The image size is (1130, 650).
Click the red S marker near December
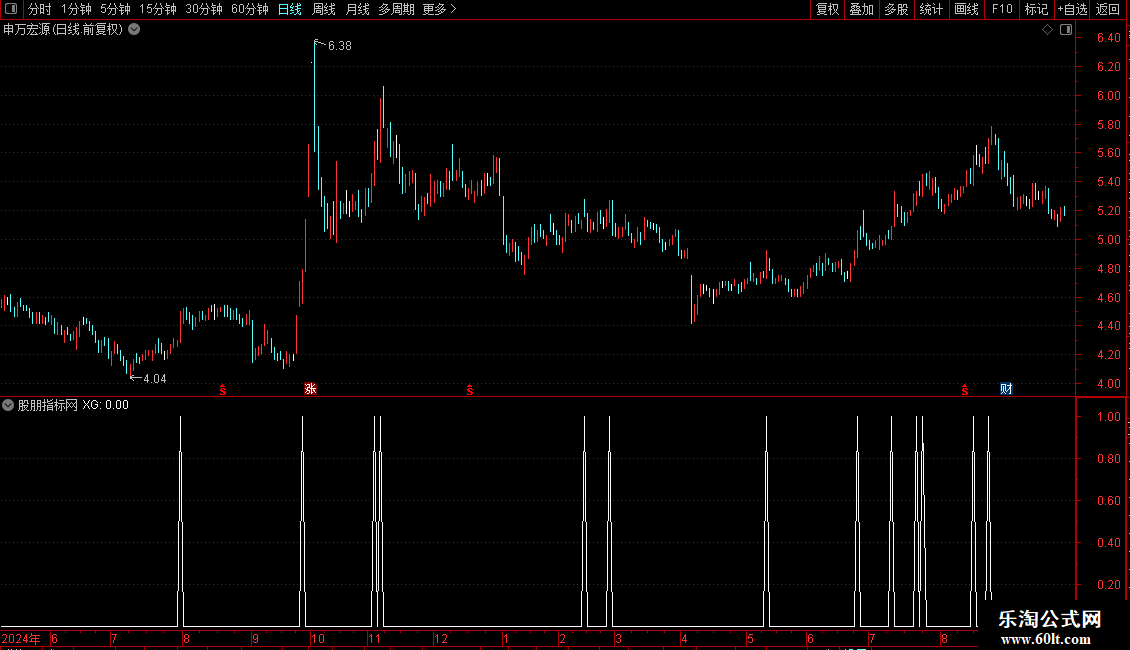(x=470, y=390)
